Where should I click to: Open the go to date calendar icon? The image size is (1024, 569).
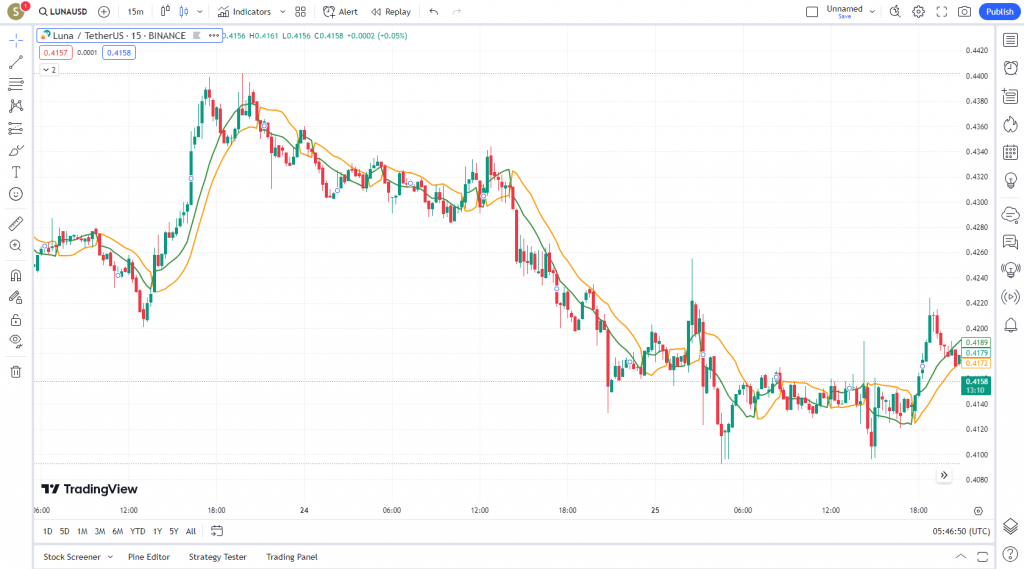217,531
